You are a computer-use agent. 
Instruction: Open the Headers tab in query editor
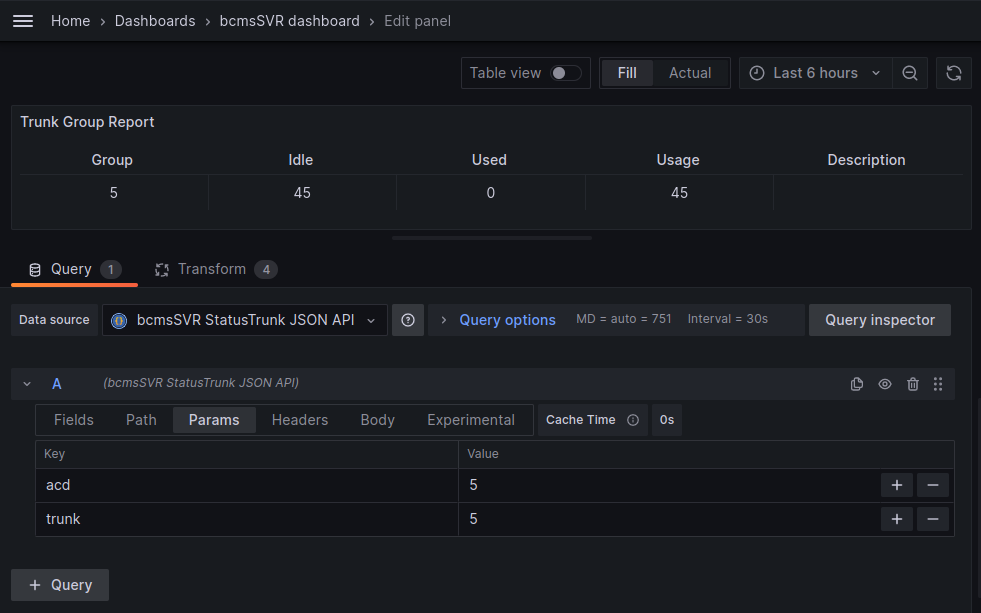coord(300,420)
